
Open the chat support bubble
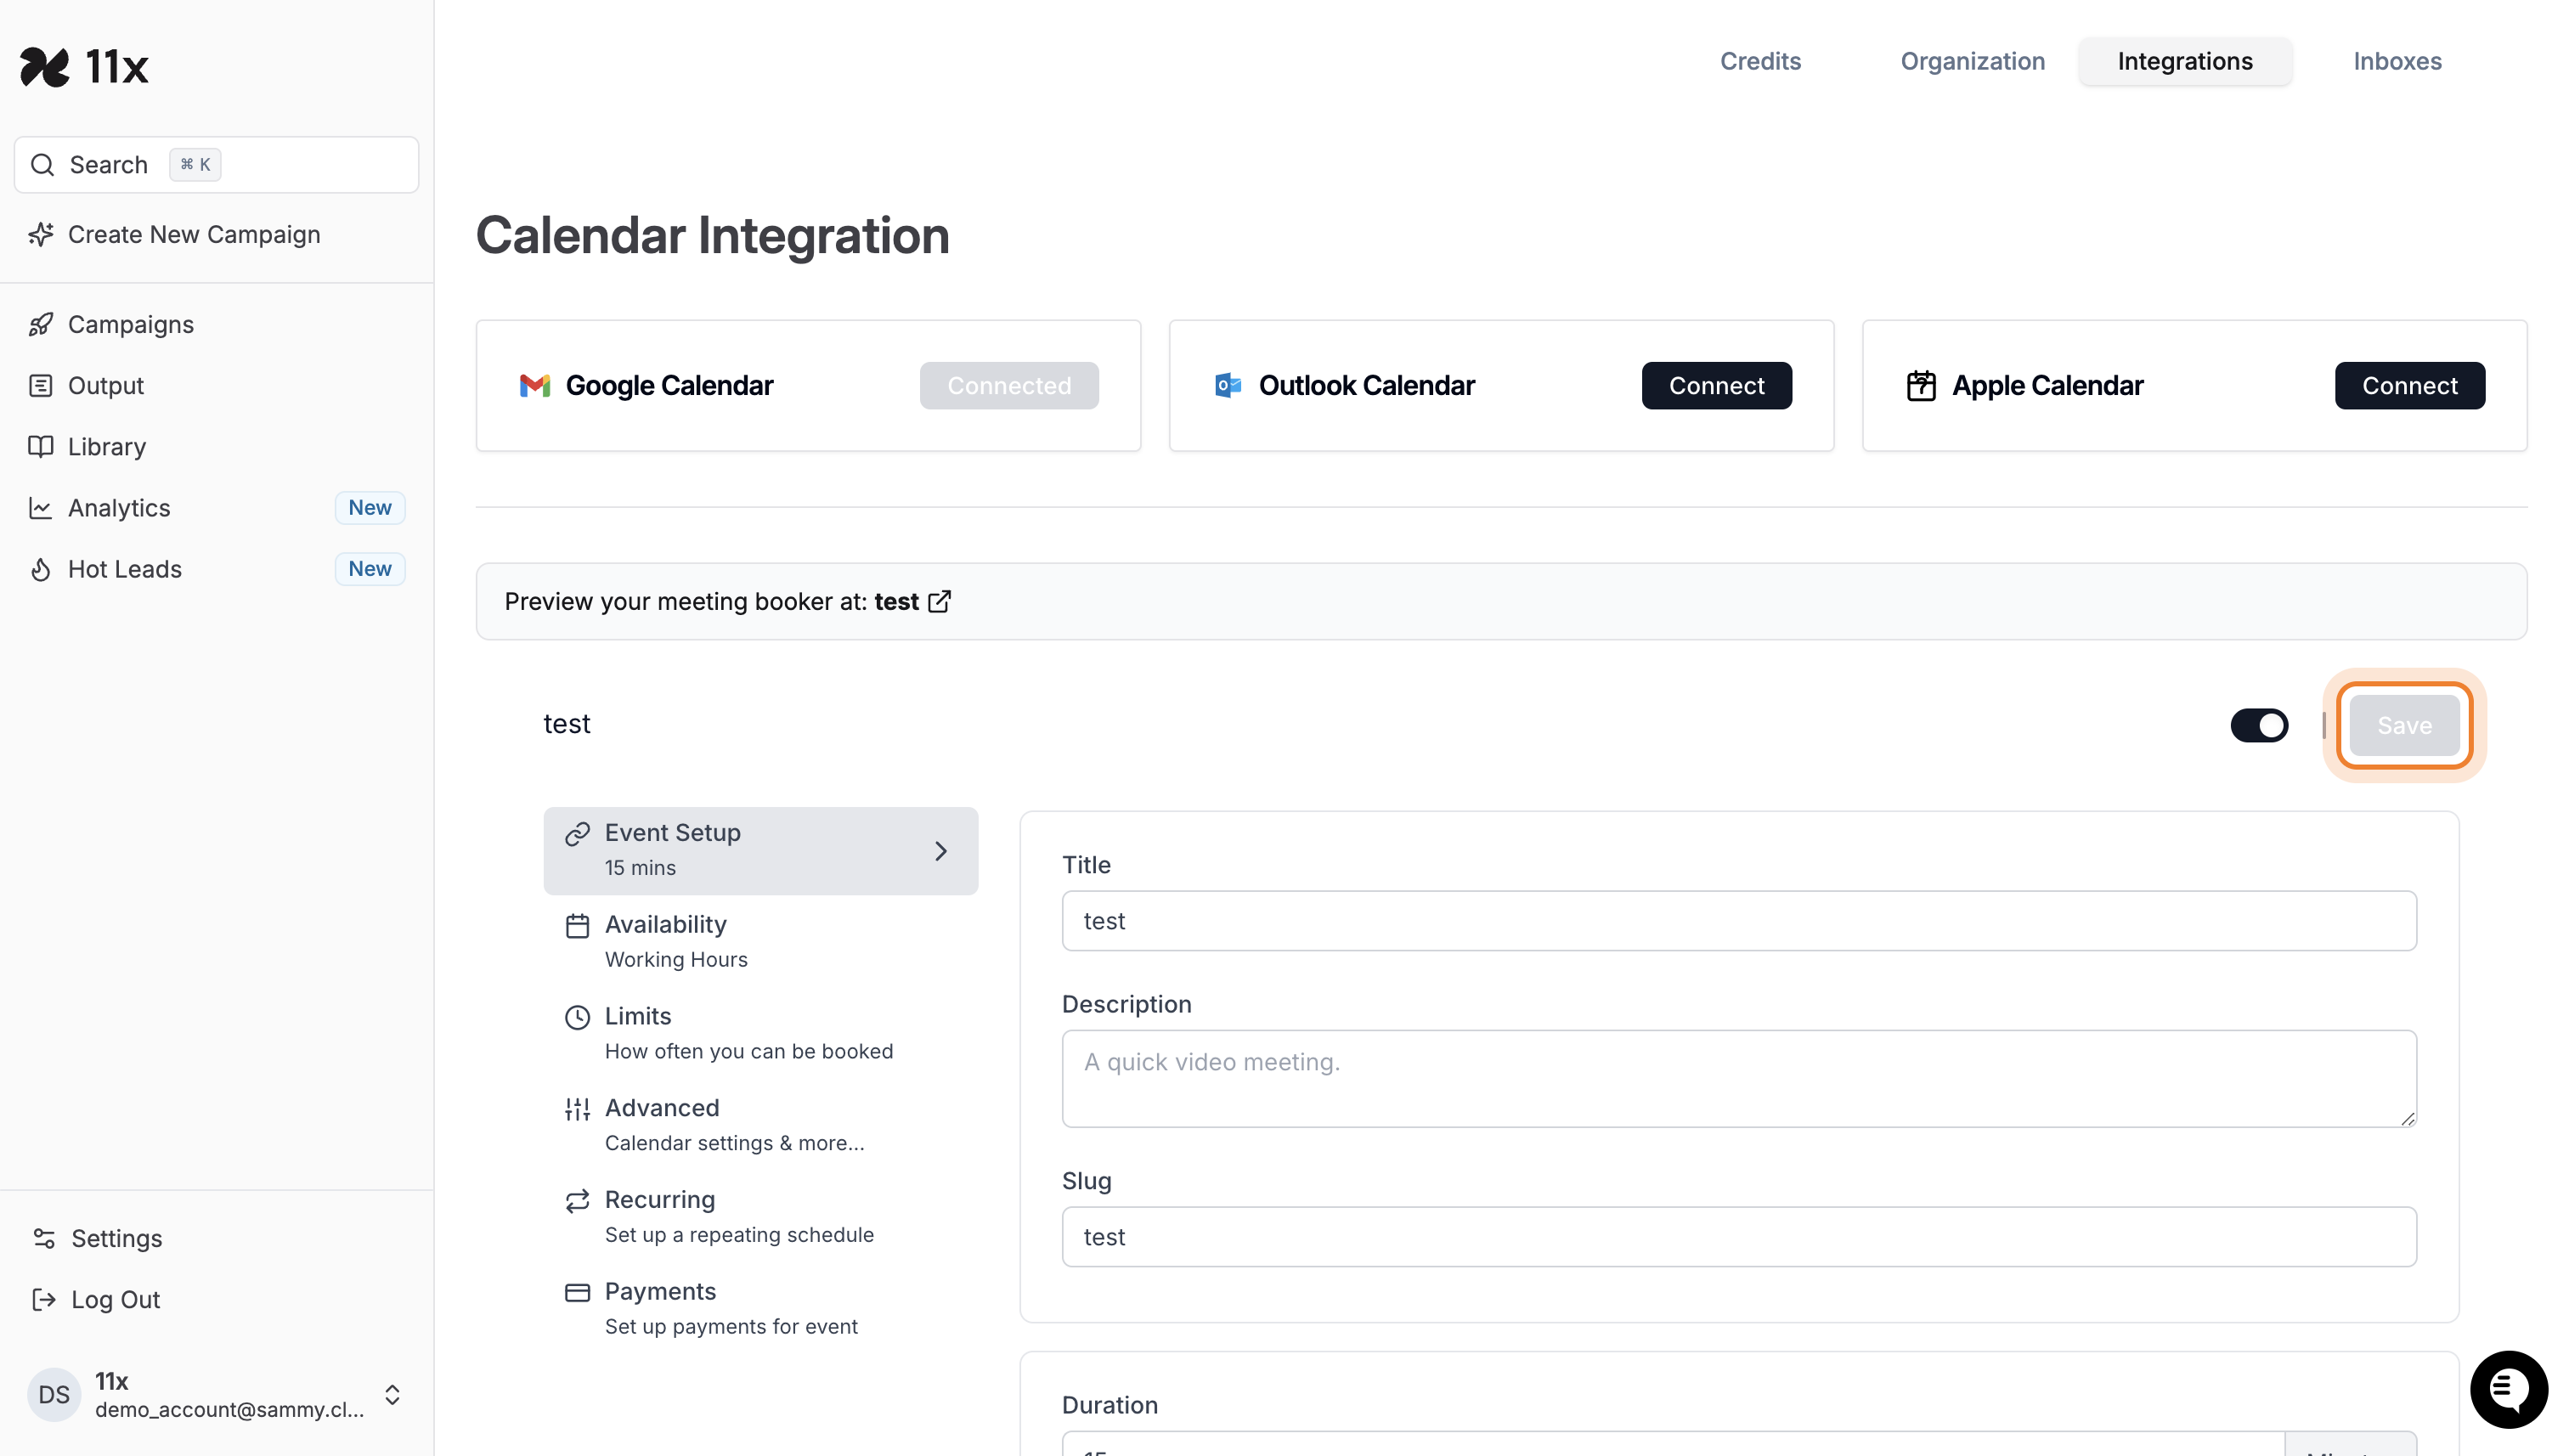point(2509,1389)
